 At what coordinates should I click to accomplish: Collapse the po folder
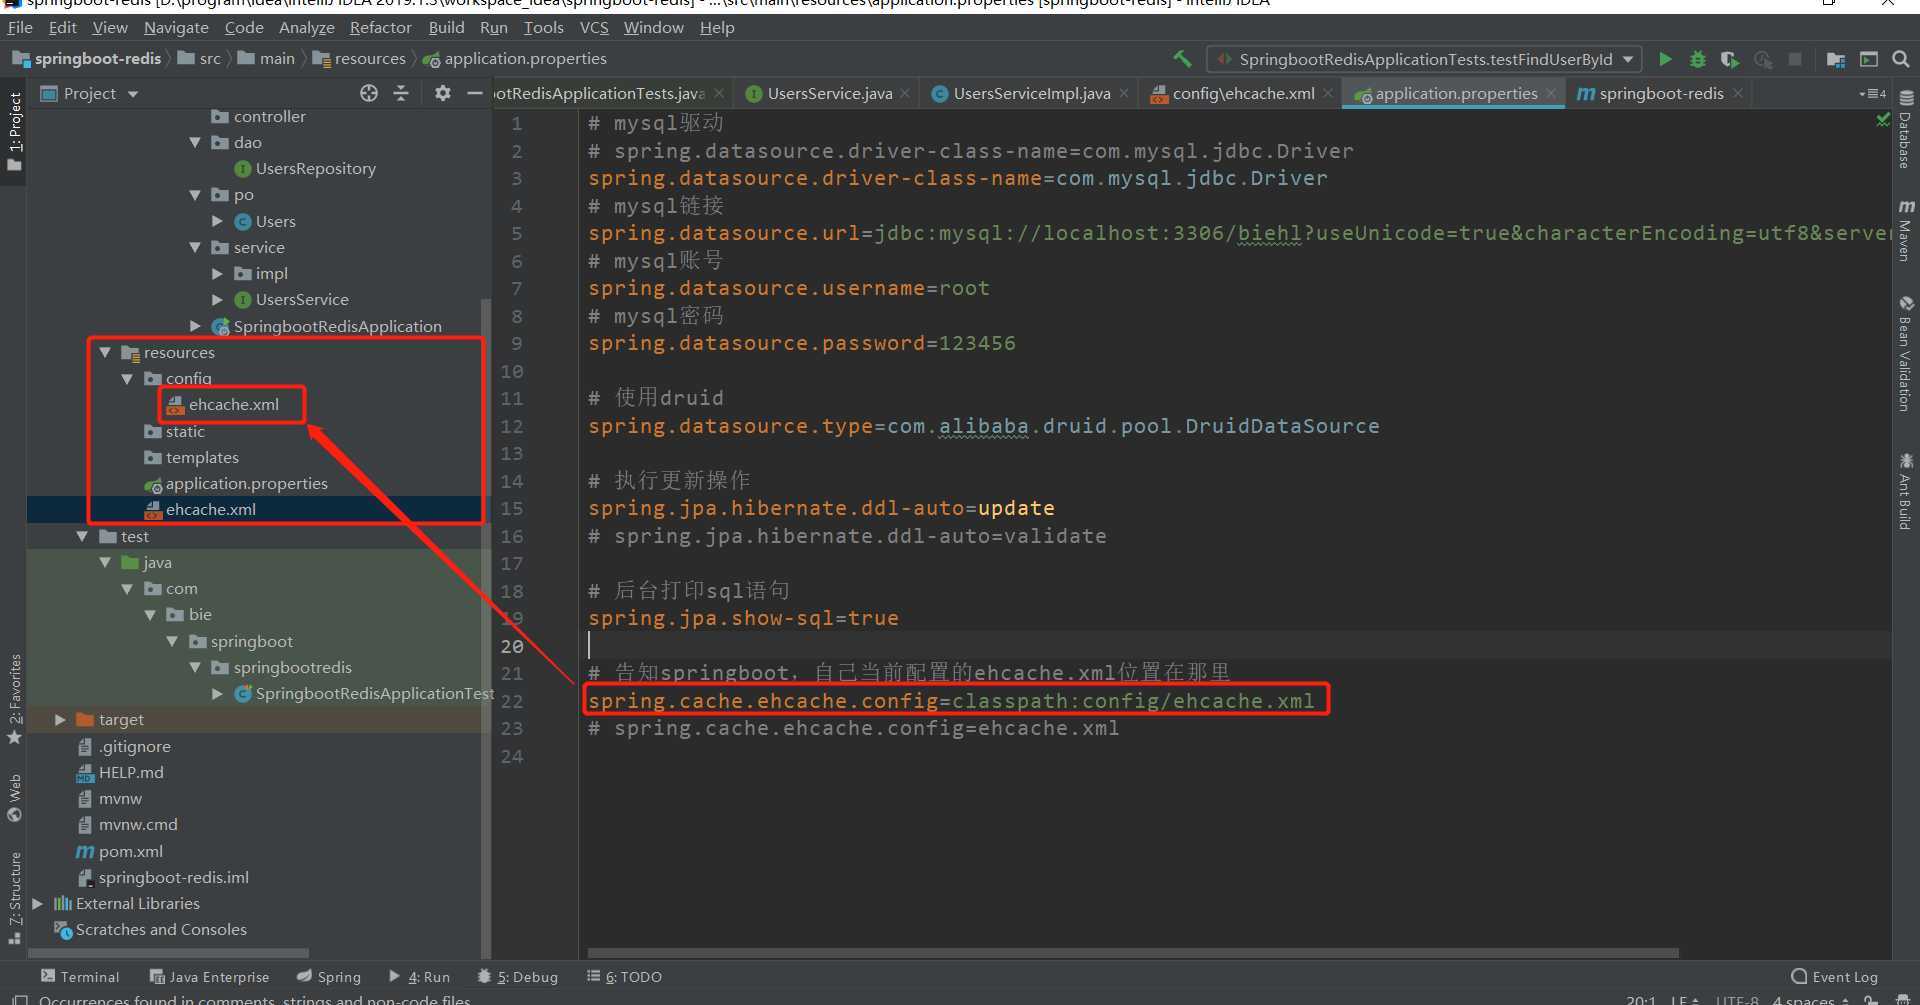[195, 195]
